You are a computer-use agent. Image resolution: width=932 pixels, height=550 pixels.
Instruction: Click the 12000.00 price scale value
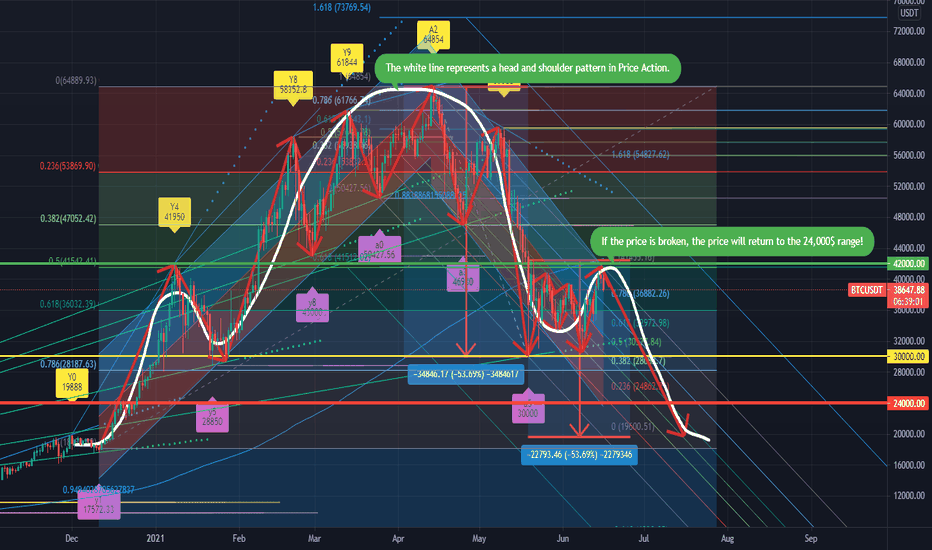909,496
